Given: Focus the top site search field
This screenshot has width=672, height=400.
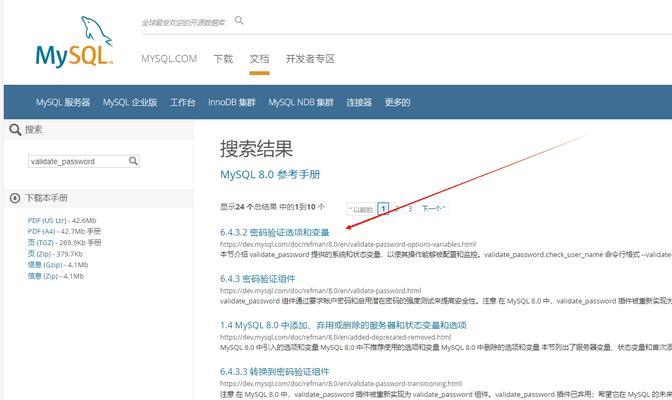Looking at the screenshot, I should coord(183,22).
